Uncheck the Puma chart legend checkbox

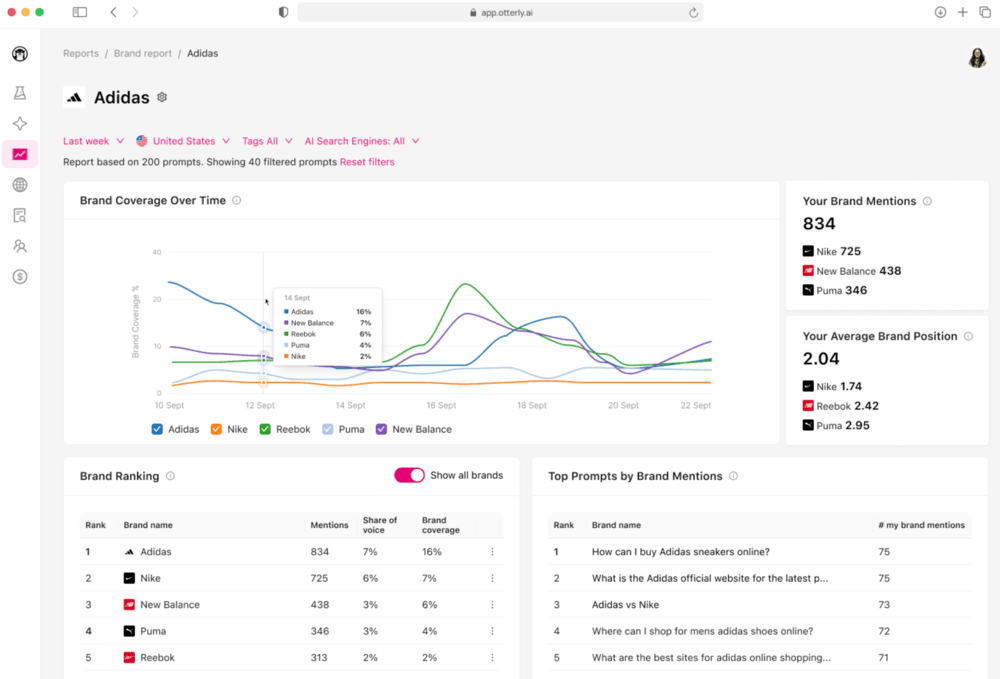[328, 429]
